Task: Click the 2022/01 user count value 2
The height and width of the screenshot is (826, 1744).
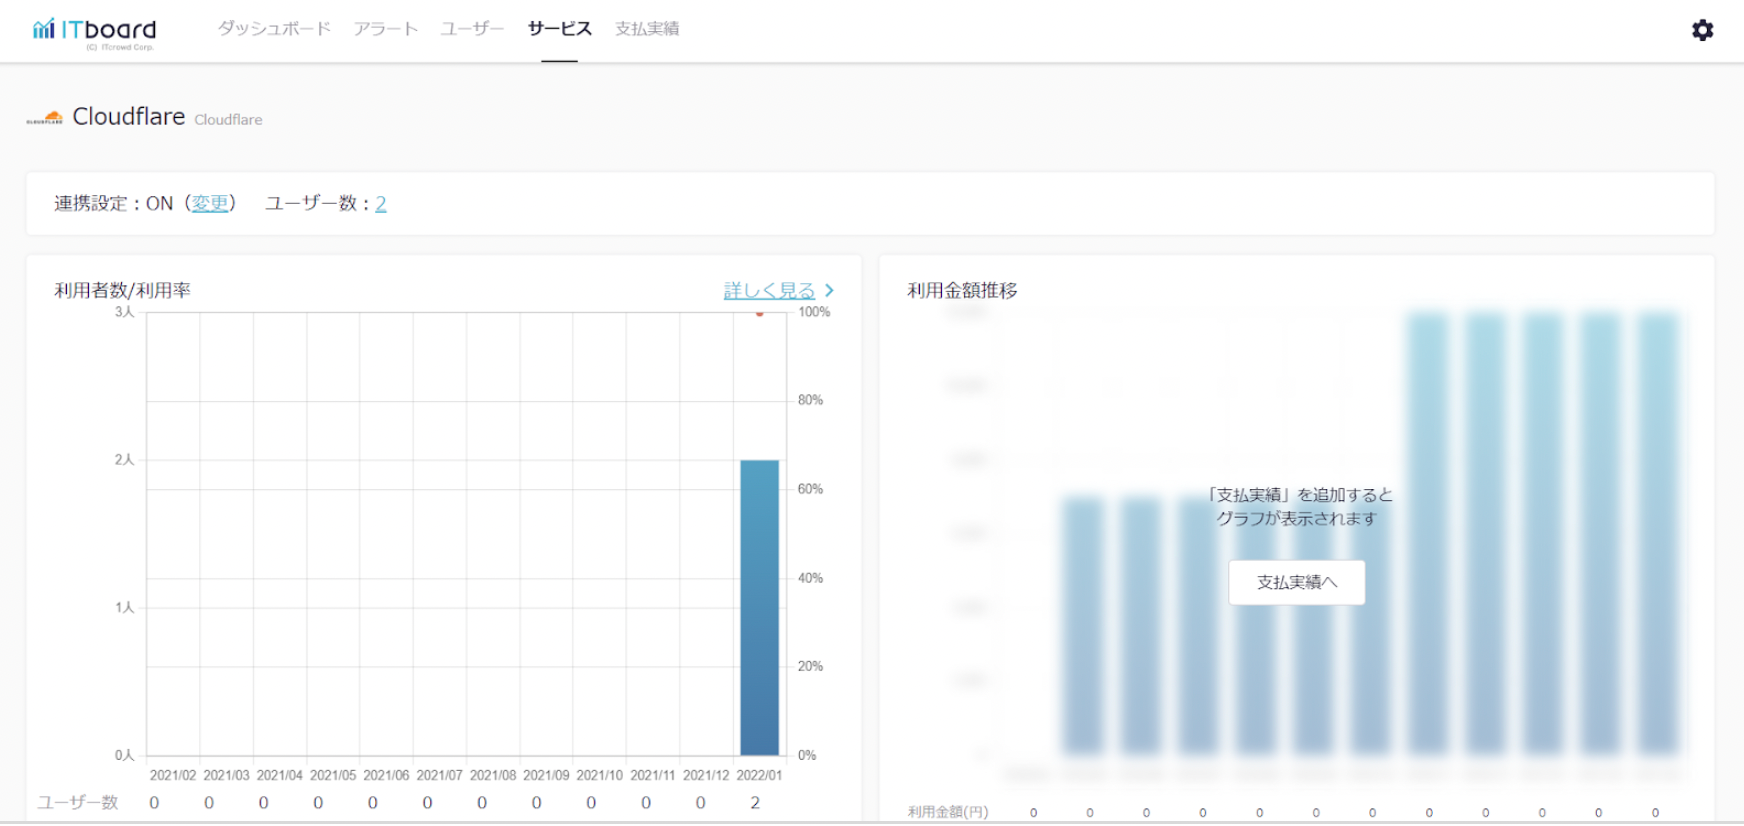Action: tap(755, 802)
